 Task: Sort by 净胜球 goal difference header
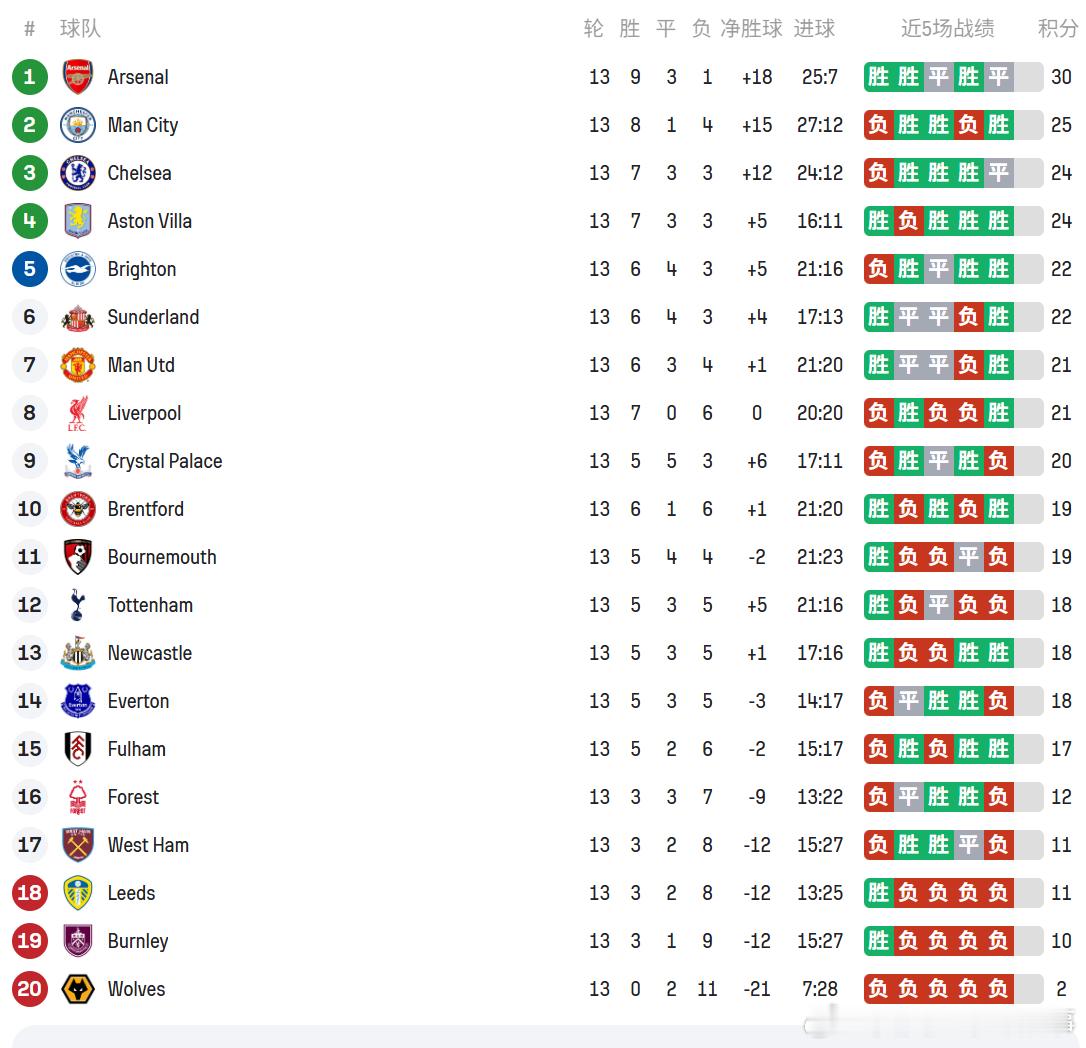tap(751, 28)
